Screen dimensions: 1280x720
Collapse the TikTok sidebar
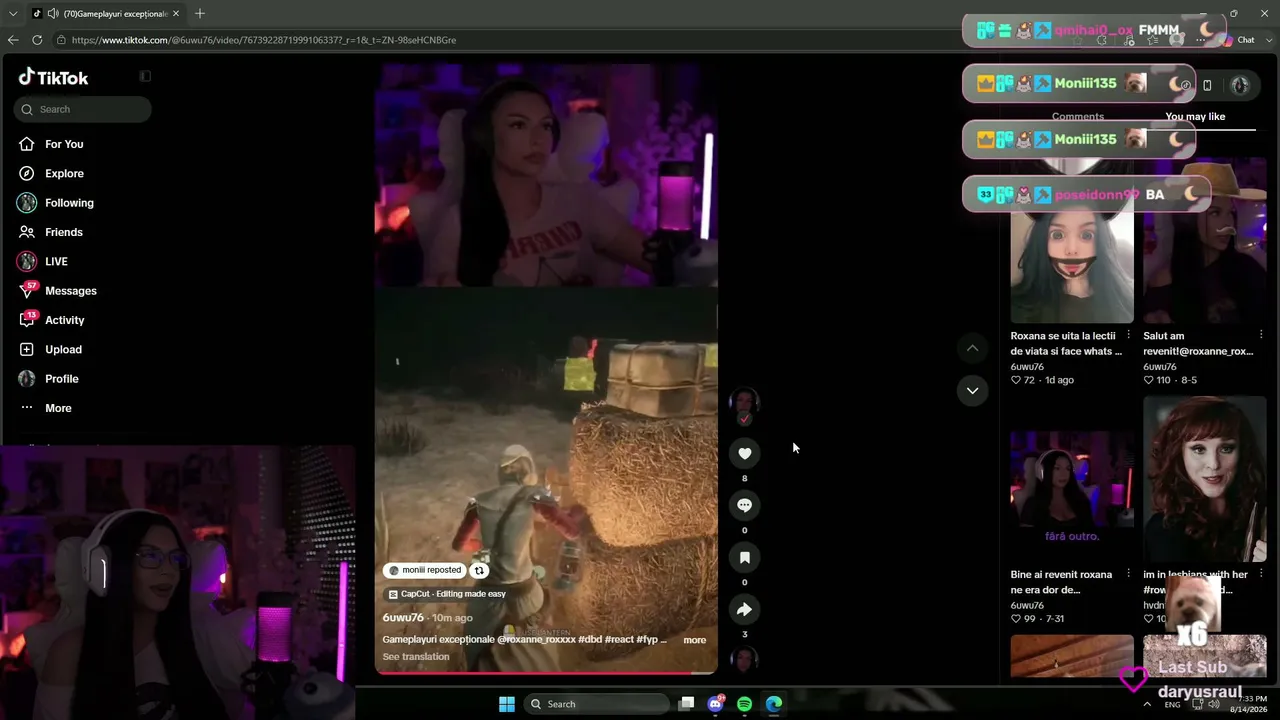[145, 76]
